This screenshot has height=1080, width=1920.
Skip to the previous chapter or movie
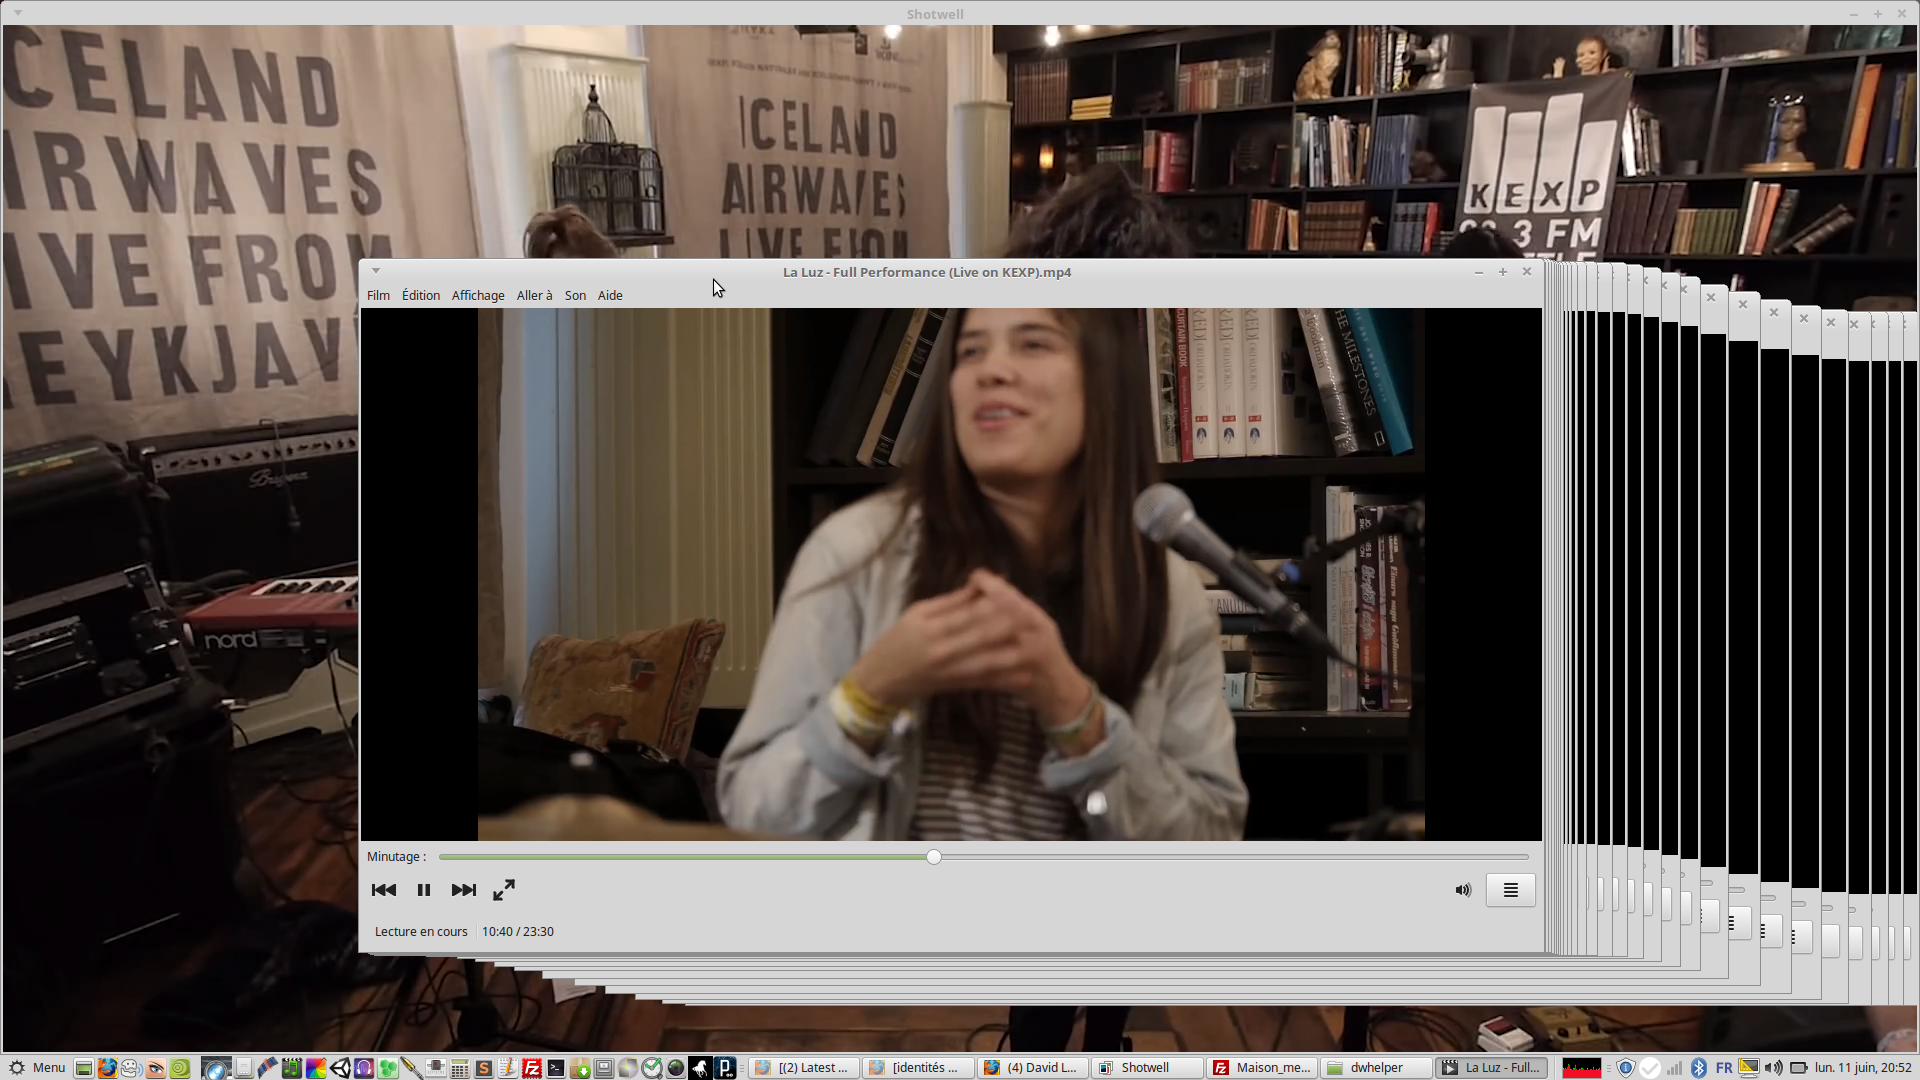pyautogui.click(x=384, y=890)
